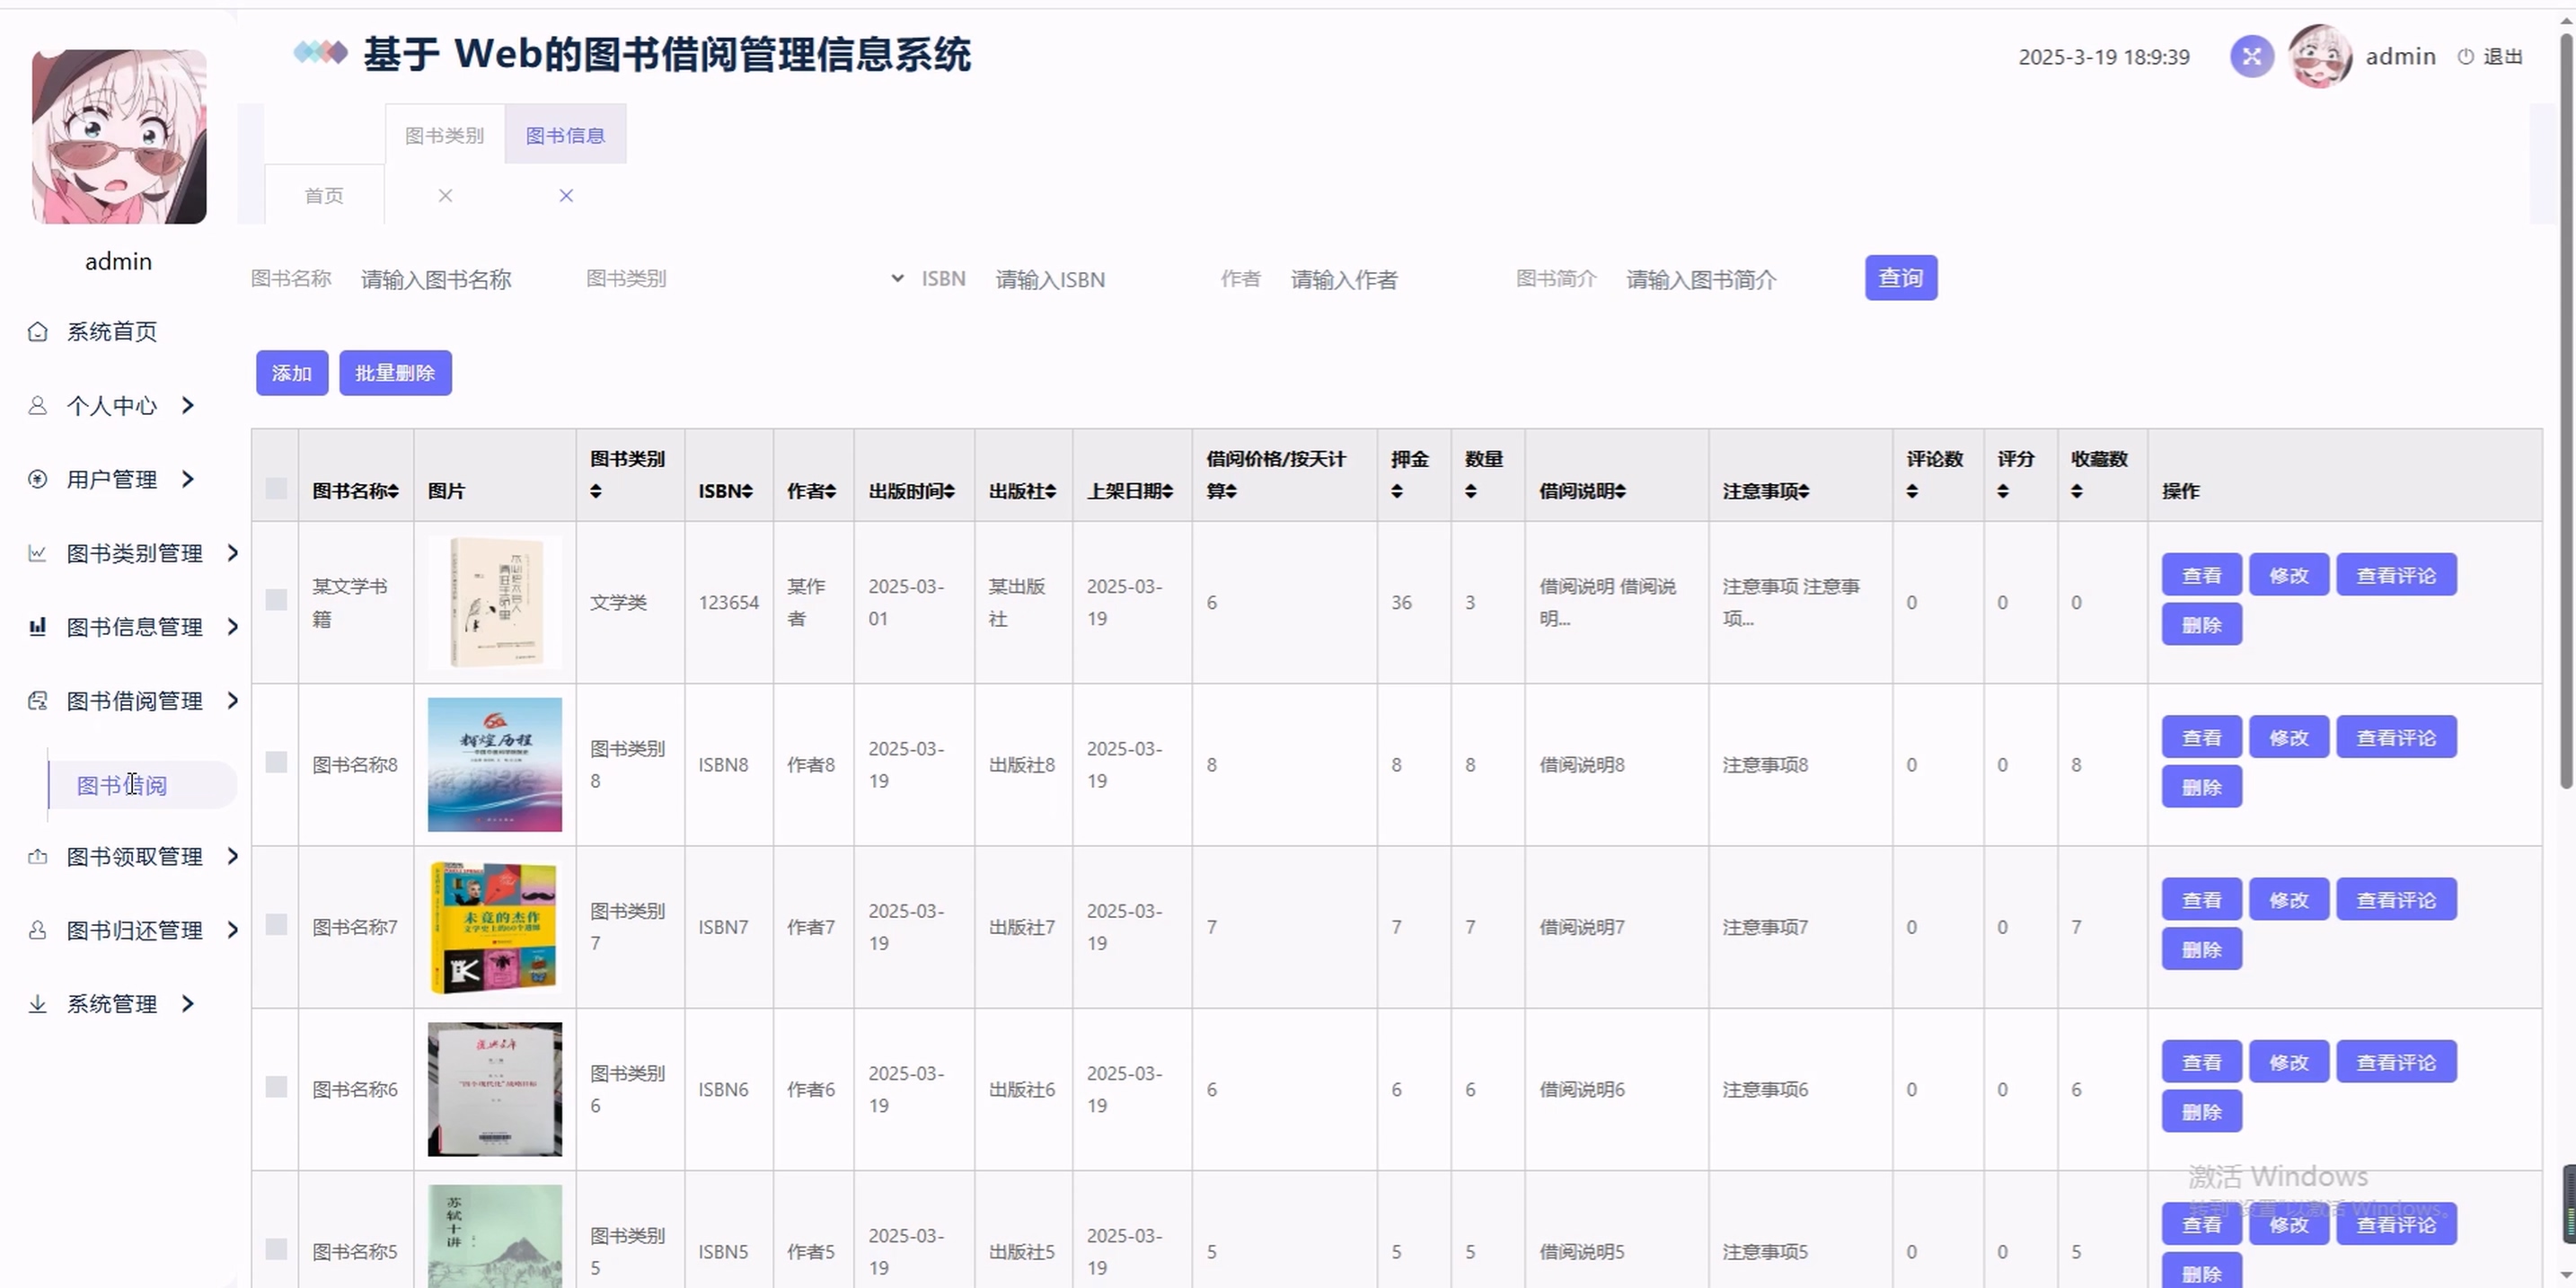Select the checkbox for 图书名称7 row
The height and width of the screenshot is (1288, 2576).
(x=276, y=925)
